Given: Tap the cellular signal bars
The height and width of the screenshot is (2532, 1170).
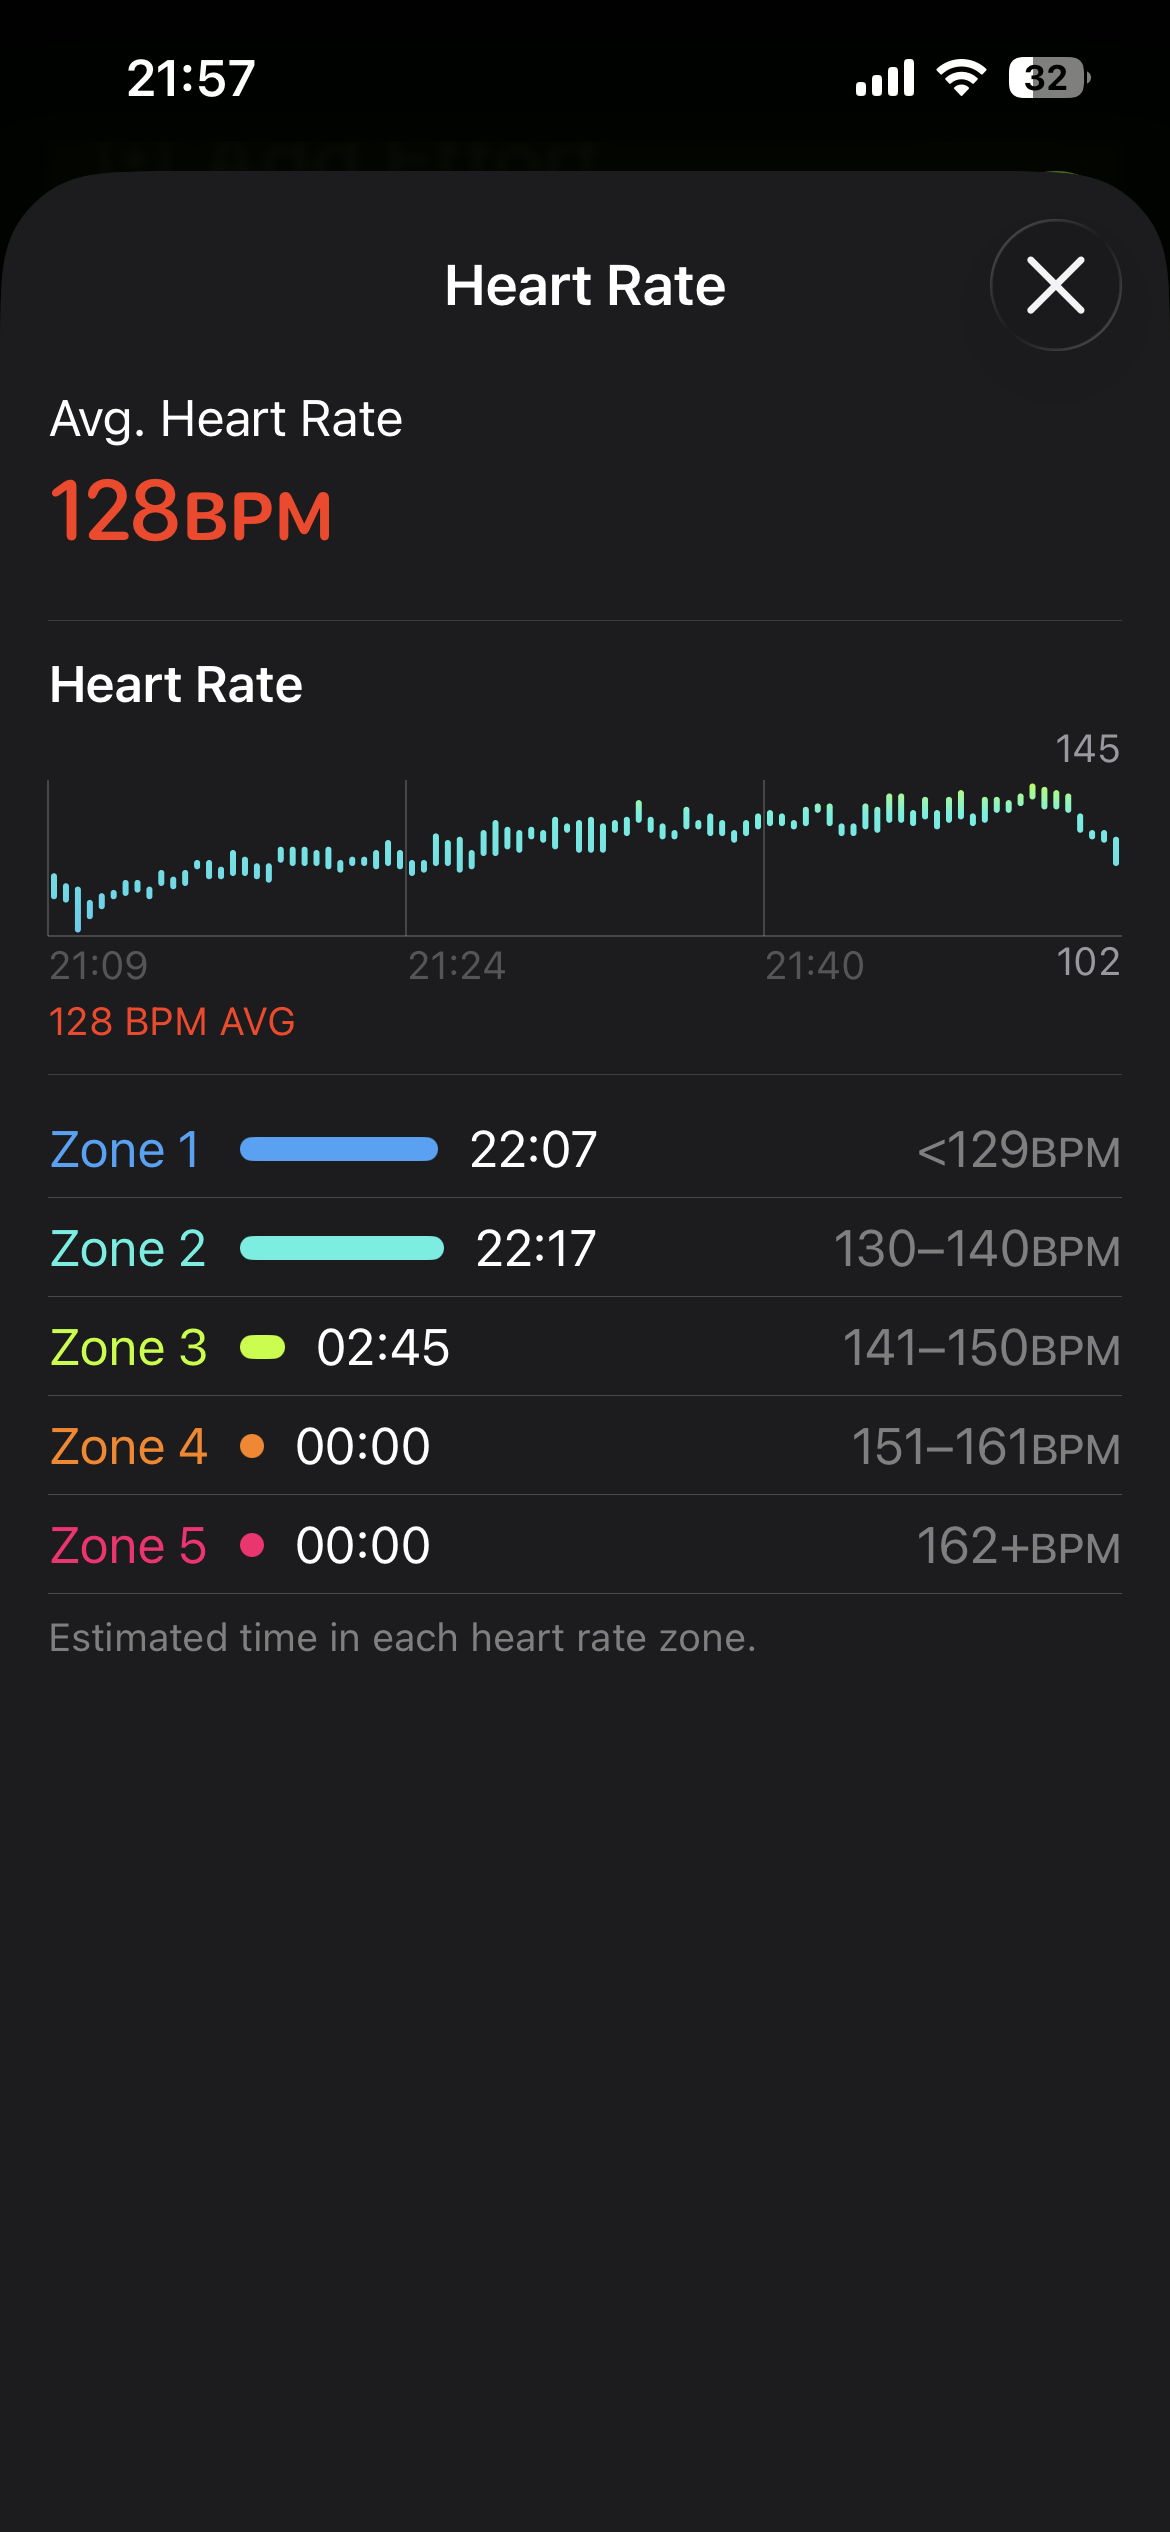Looking at the screenshot, I should [885, 78].
